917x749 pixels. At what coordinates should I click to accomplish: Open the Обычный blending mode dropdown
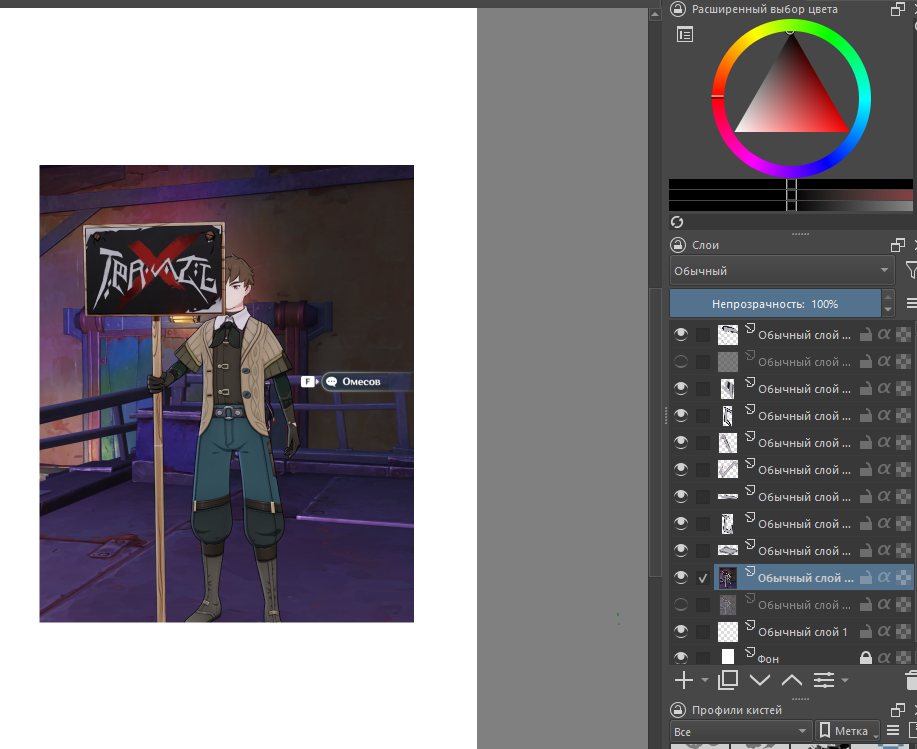click(x=782, y=270)
